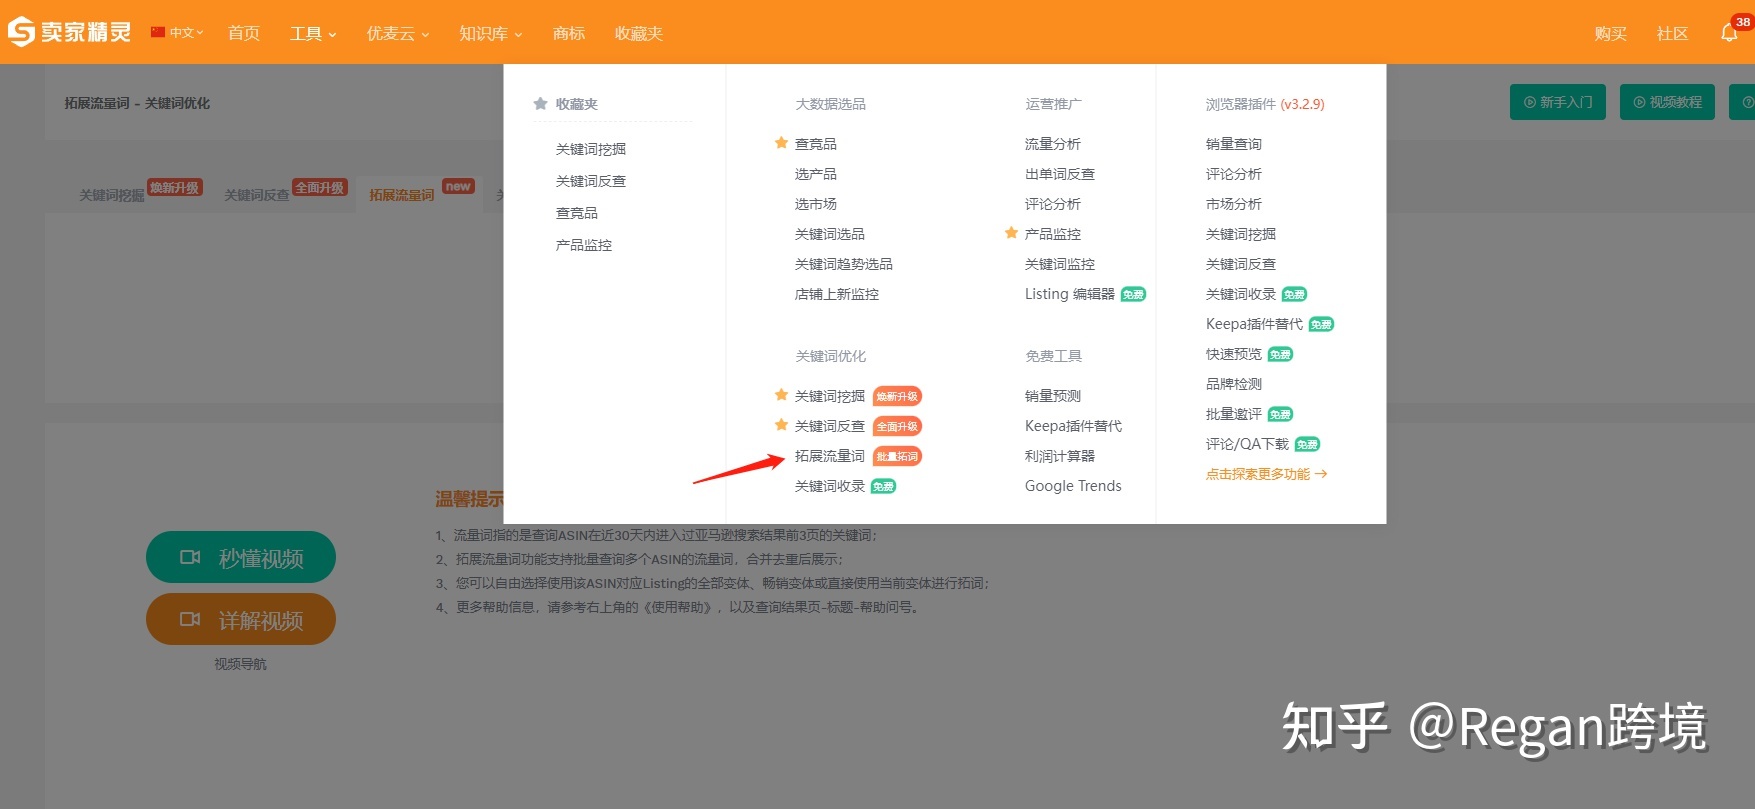Click the China flag language icon
Viewport: 1755px width, 809px height.
[158, 32]
